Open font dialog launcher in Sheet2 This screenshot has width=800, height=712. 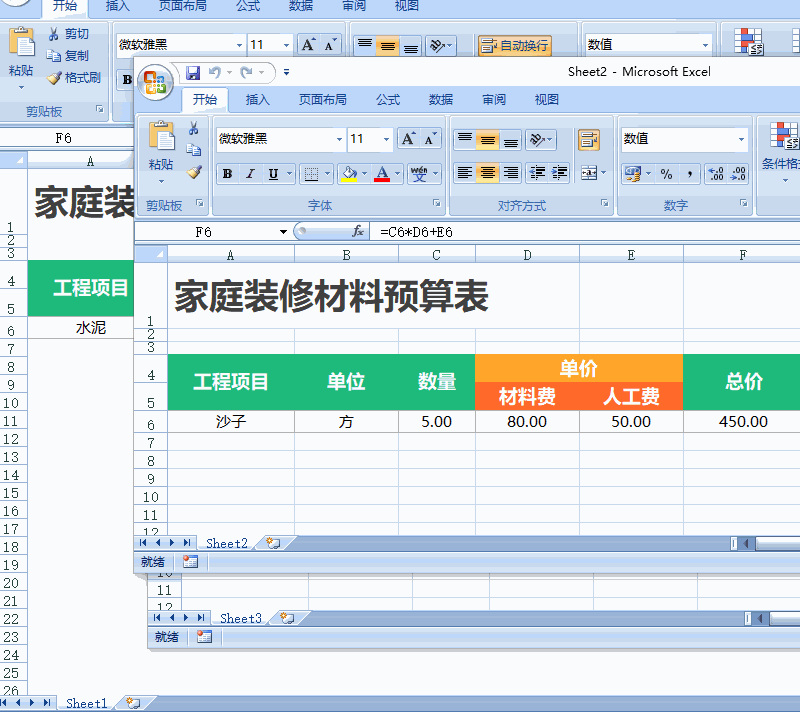click(x=437, y=203)
